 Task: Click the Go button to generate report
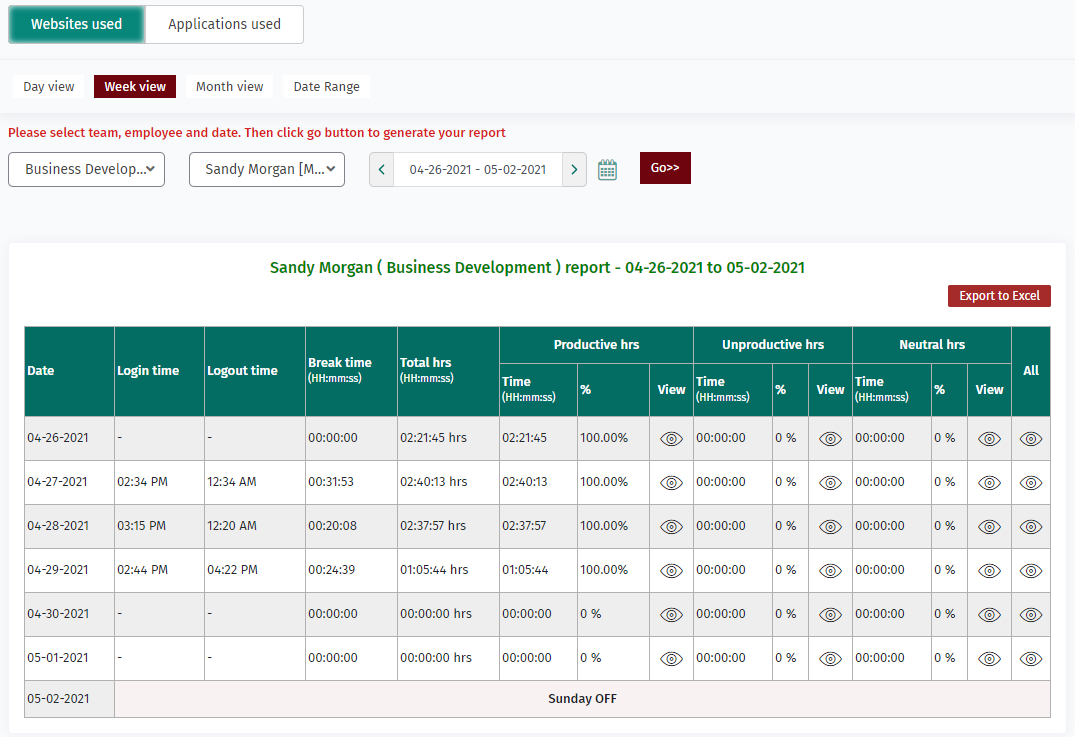[664, 167]
